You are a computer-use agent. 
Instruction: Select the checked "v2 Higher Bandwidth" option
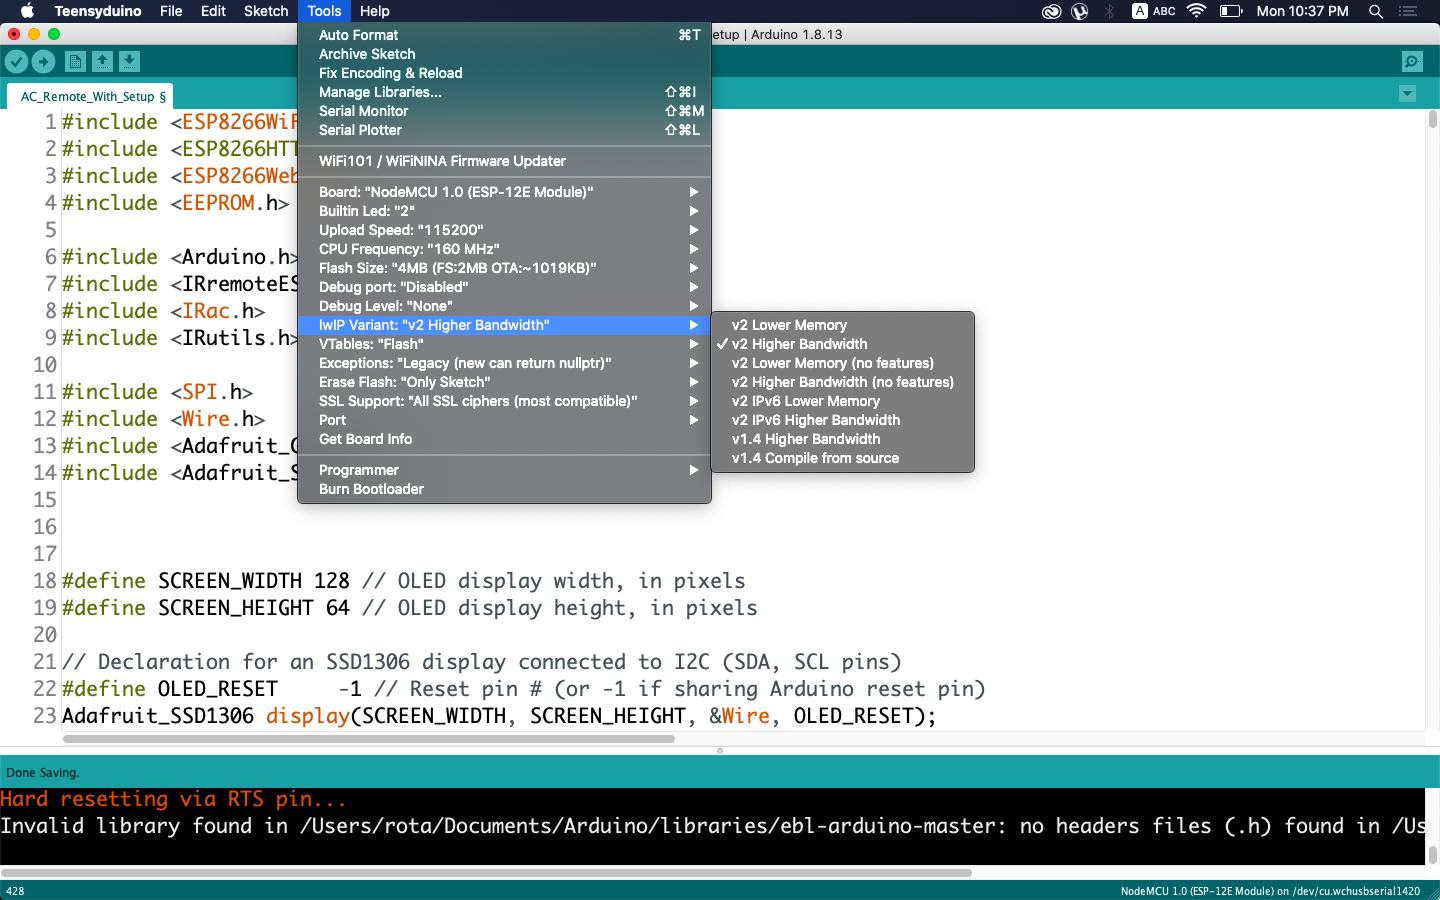tap(842, 344)
